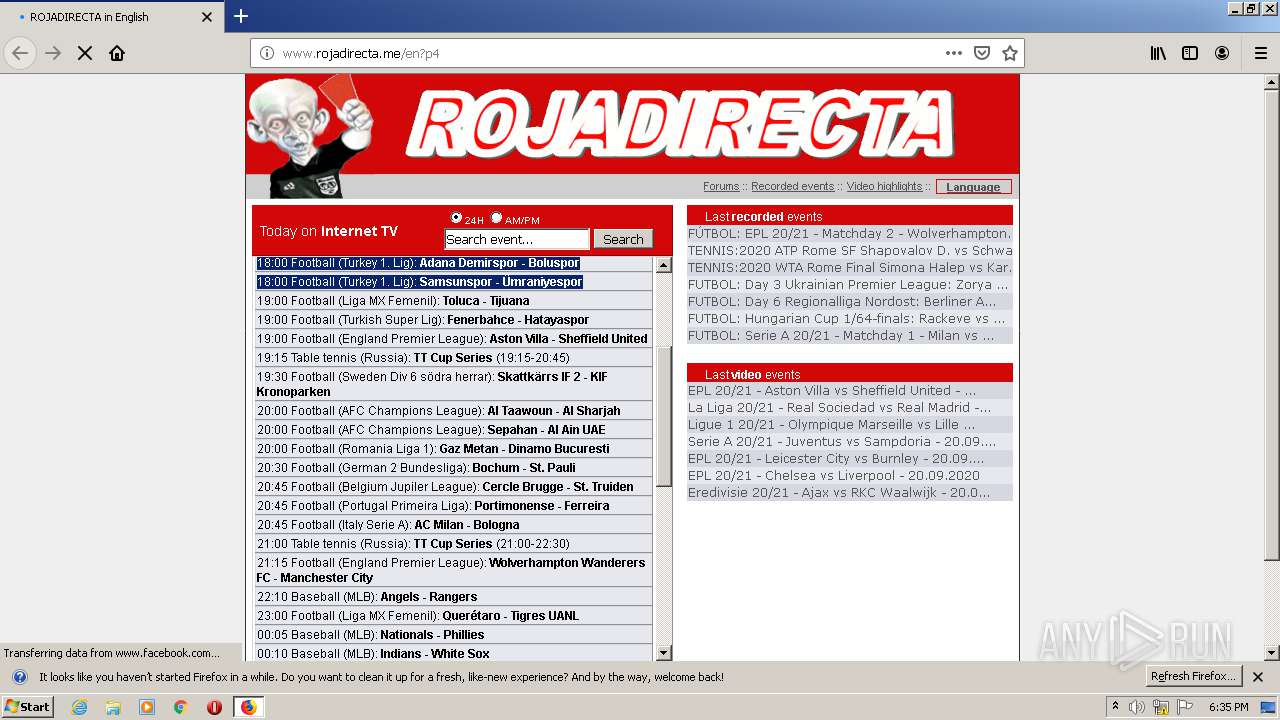Open Video highlights link
Image resolution: width=1280 pixels, height=720 pixels.
884,186
